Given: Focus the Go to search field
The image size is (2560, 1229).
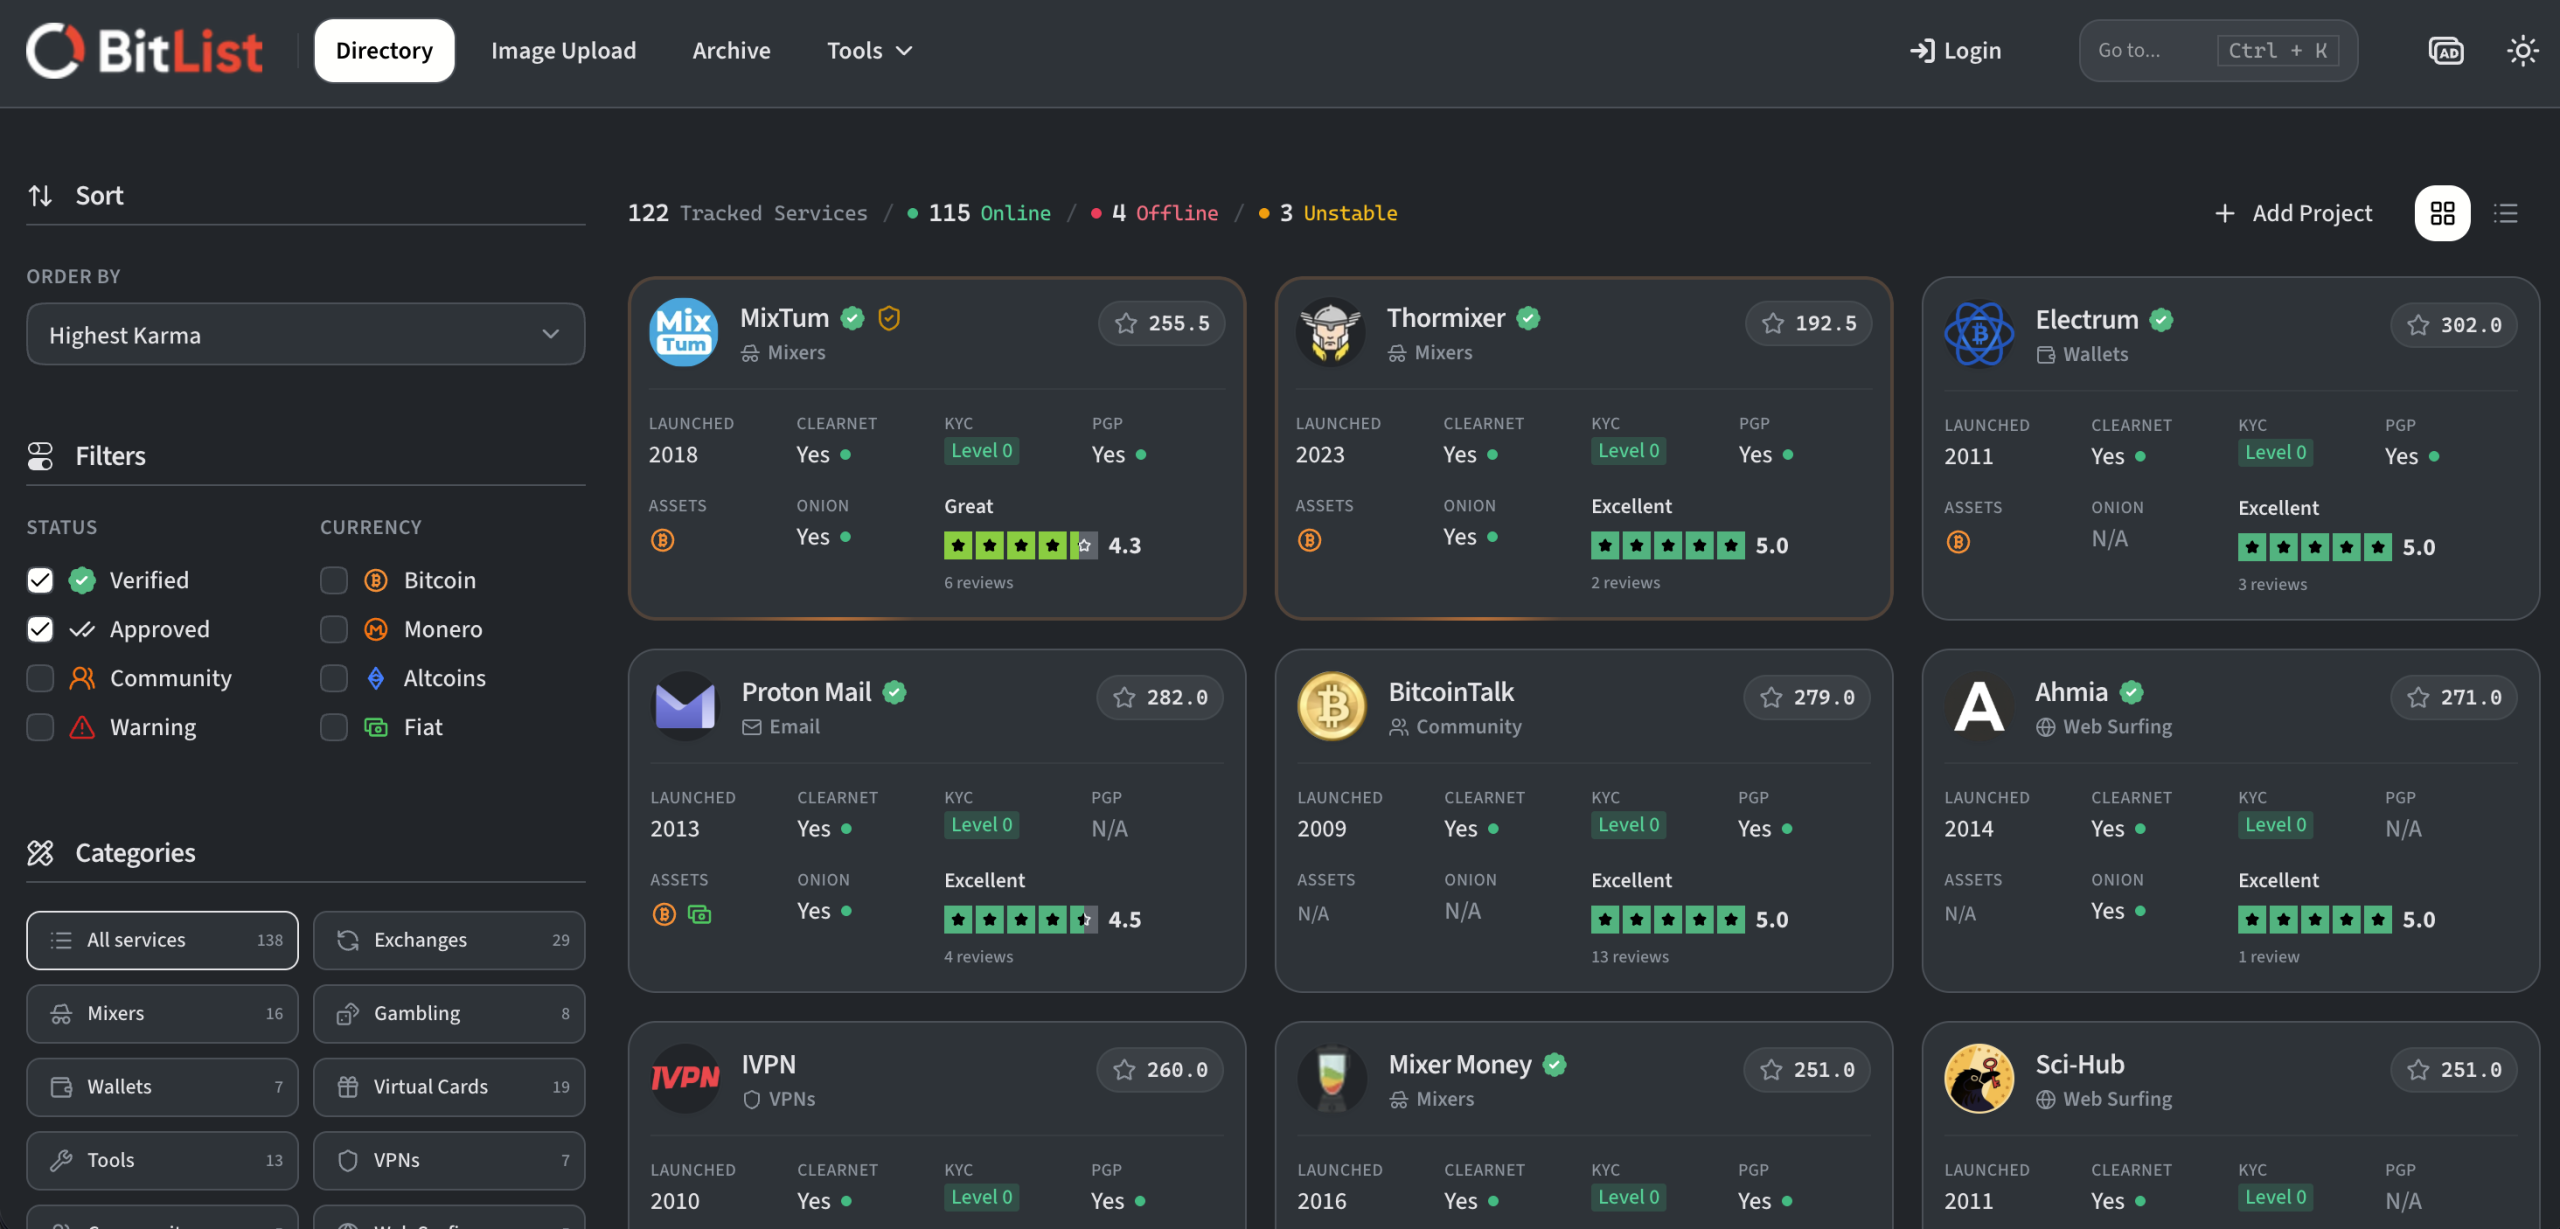Looking at the screenshot, I should (x=2218, y=50).
